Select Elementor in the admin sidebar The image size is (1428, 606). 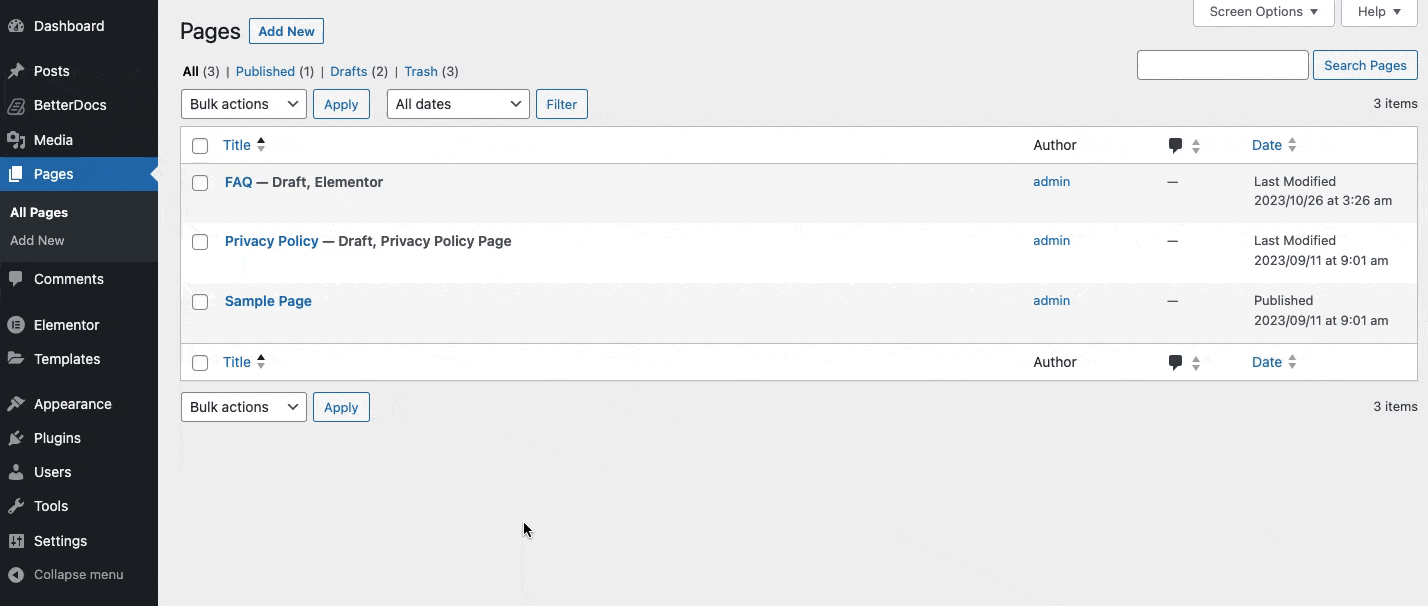tap(67, 324)
